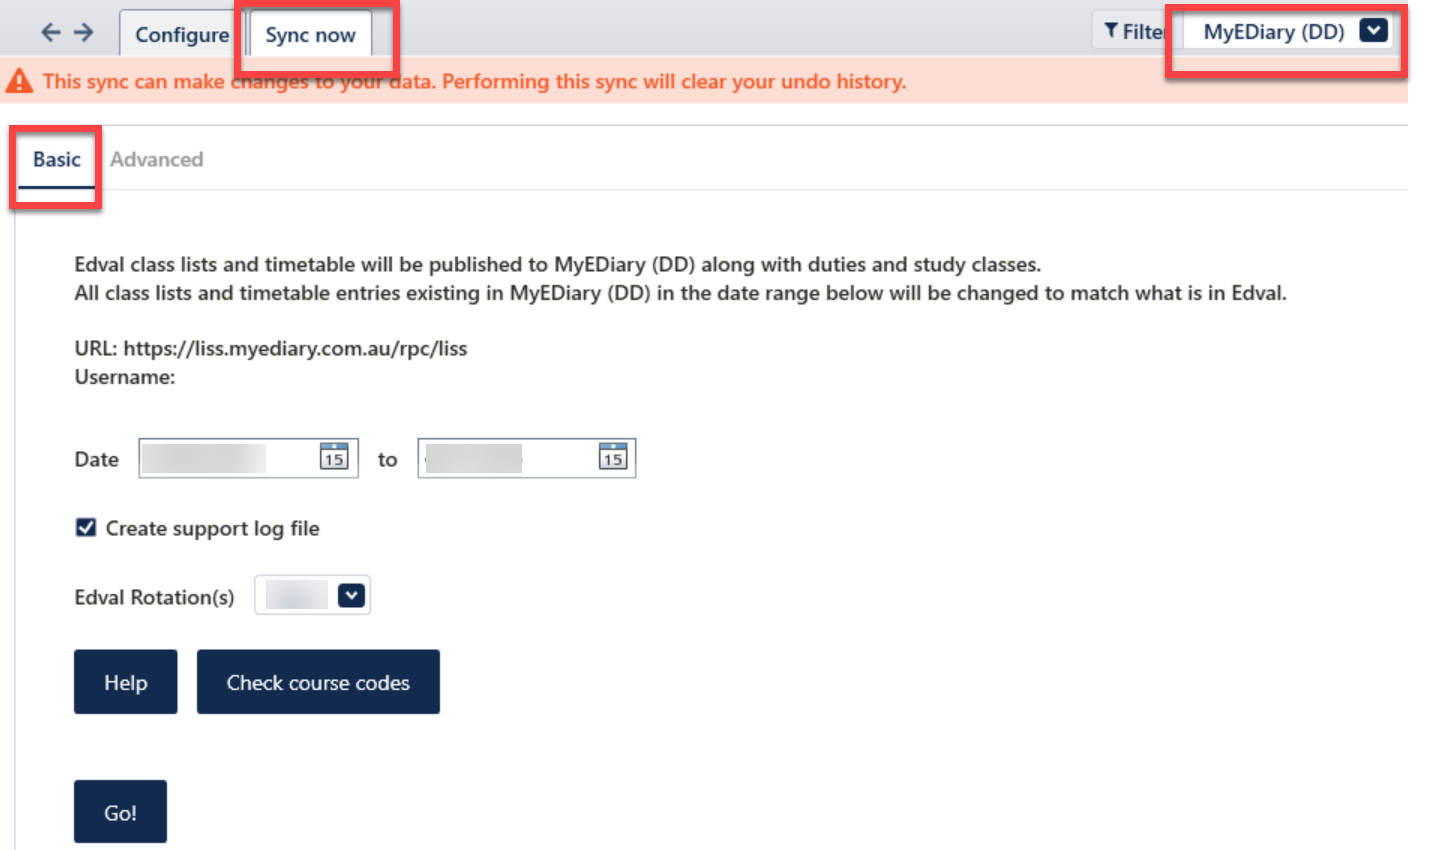Open the start date calendar picker icon

334,457
